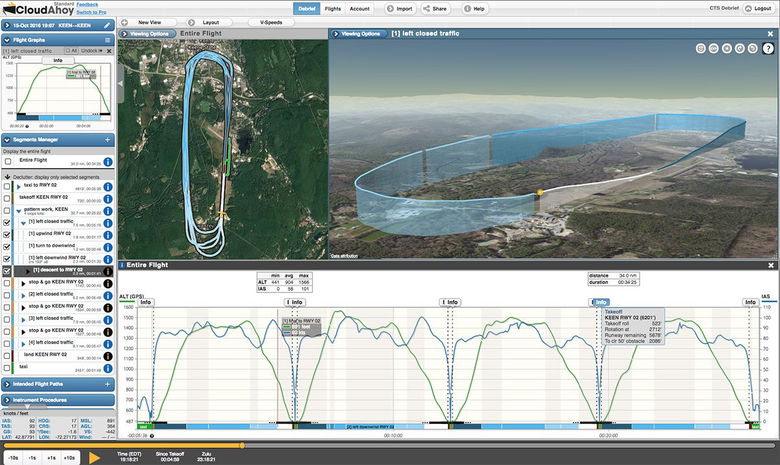This screenshot has height=465, width=780.
Task: Uncheck the [1] left closed traffic checkbox
Action: [x=6, y=223]
